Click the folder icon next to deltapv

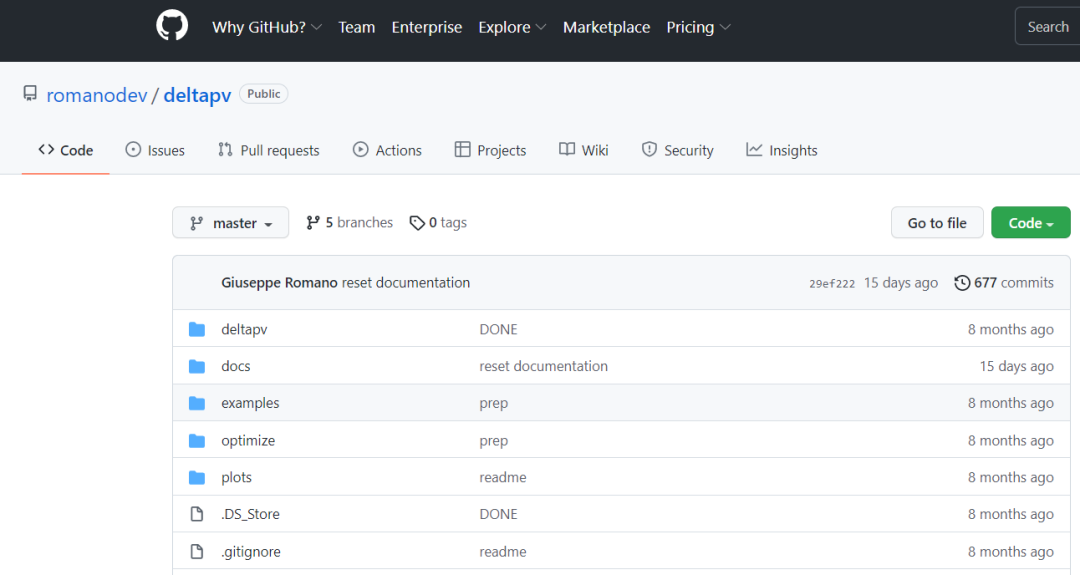[x=197, y=329]
